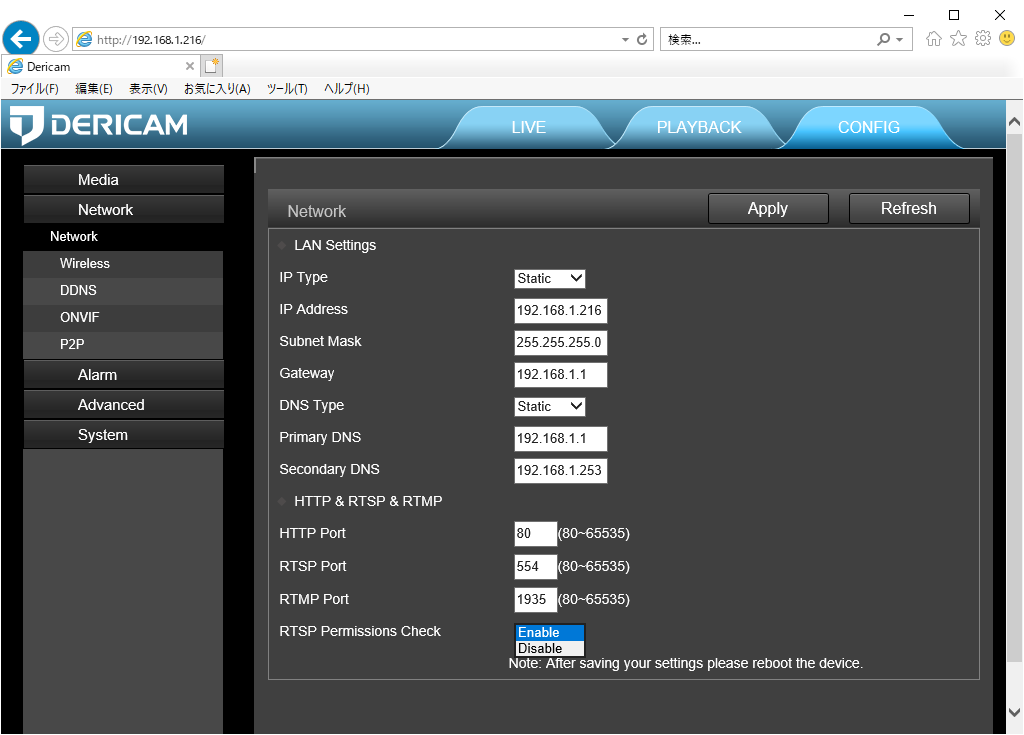Minimize the browser window

[x=908, y=15]
